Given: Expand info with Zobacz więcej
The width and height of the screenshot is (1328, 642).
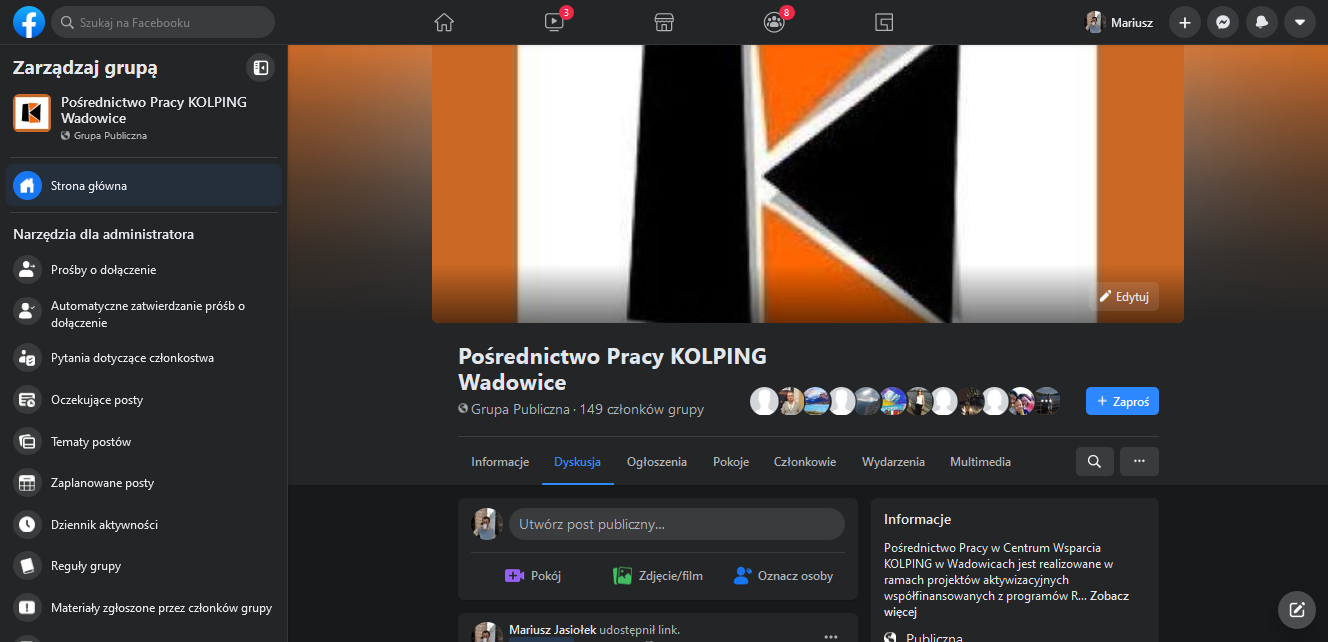Looking at the screenshot, I should [x=1006, y=603].
